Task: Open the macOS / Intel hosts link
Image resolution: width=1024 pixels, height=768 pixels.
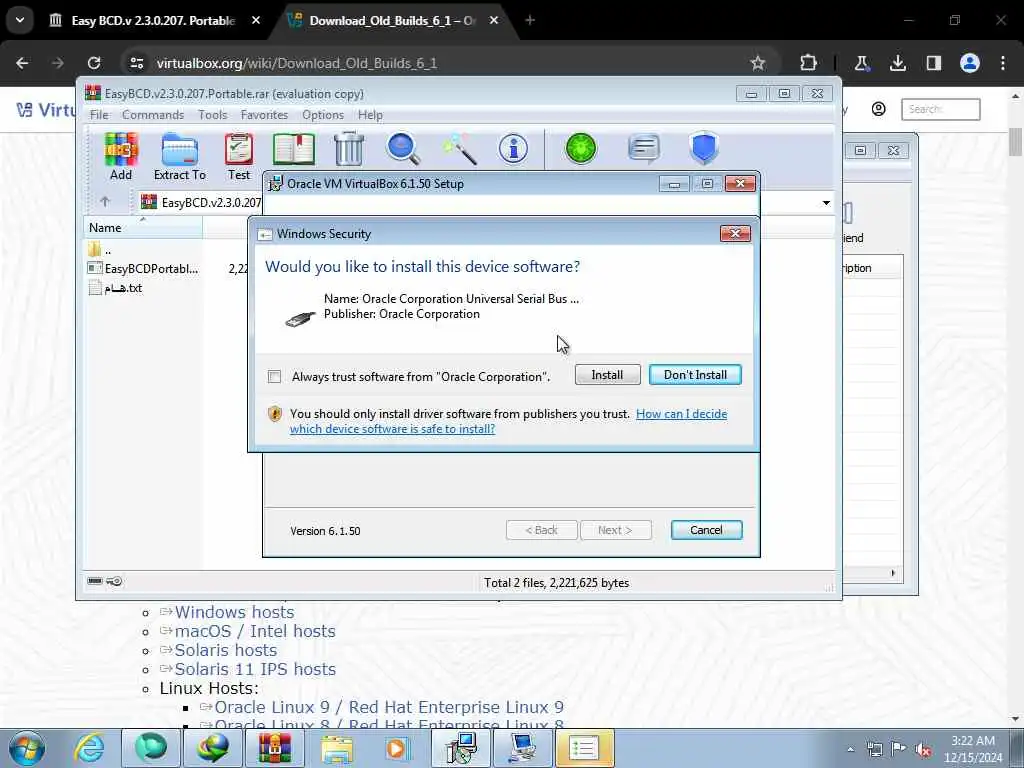Action: [x=255, y=632]
